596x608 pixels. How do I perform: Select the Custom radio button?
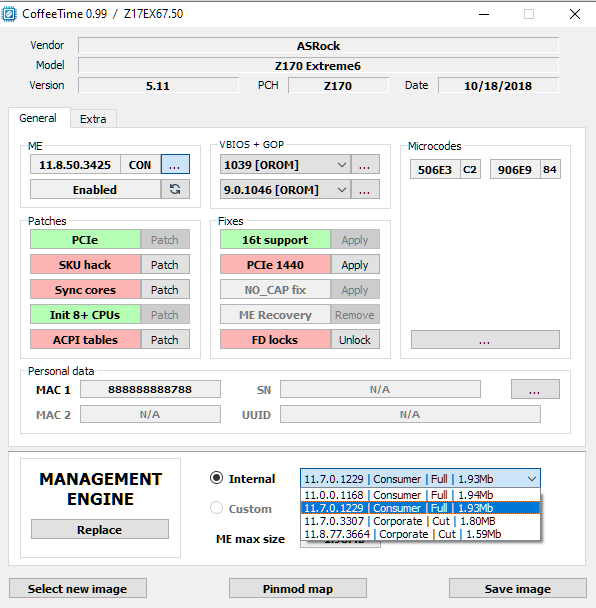coord(216,508)
